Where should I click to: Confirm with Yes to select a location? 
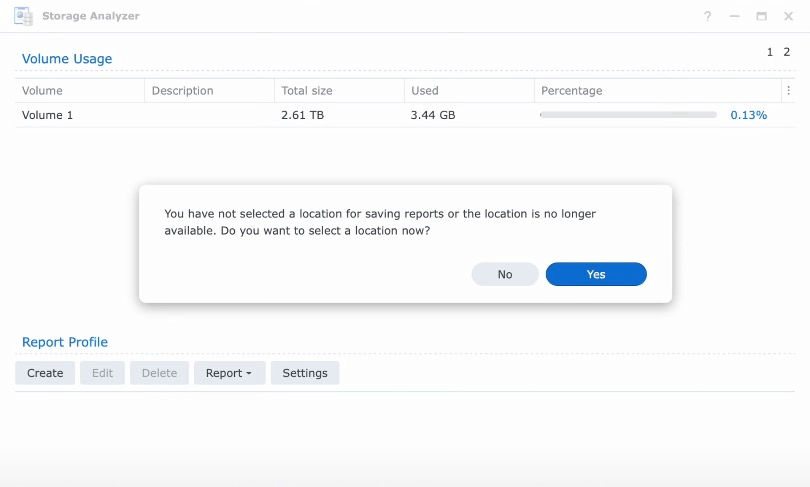[596, 274]
